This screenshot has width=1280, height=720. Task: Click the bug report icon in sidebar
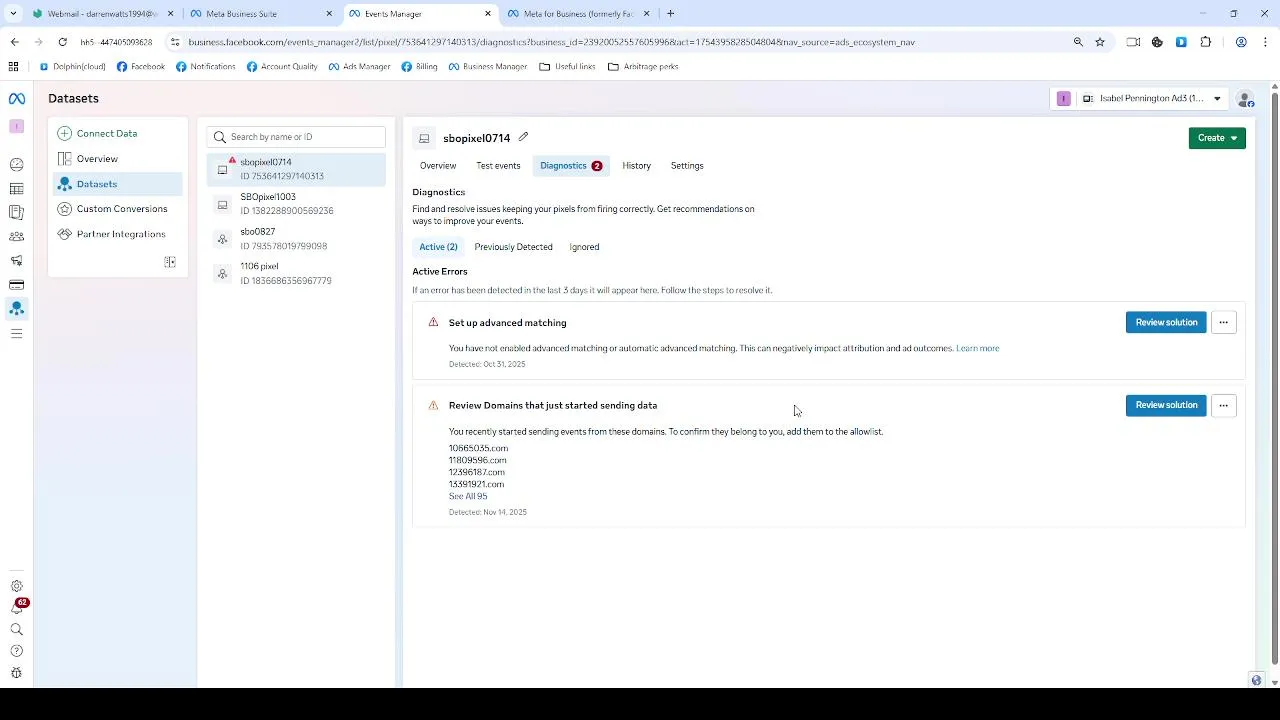tap(16, 673)
